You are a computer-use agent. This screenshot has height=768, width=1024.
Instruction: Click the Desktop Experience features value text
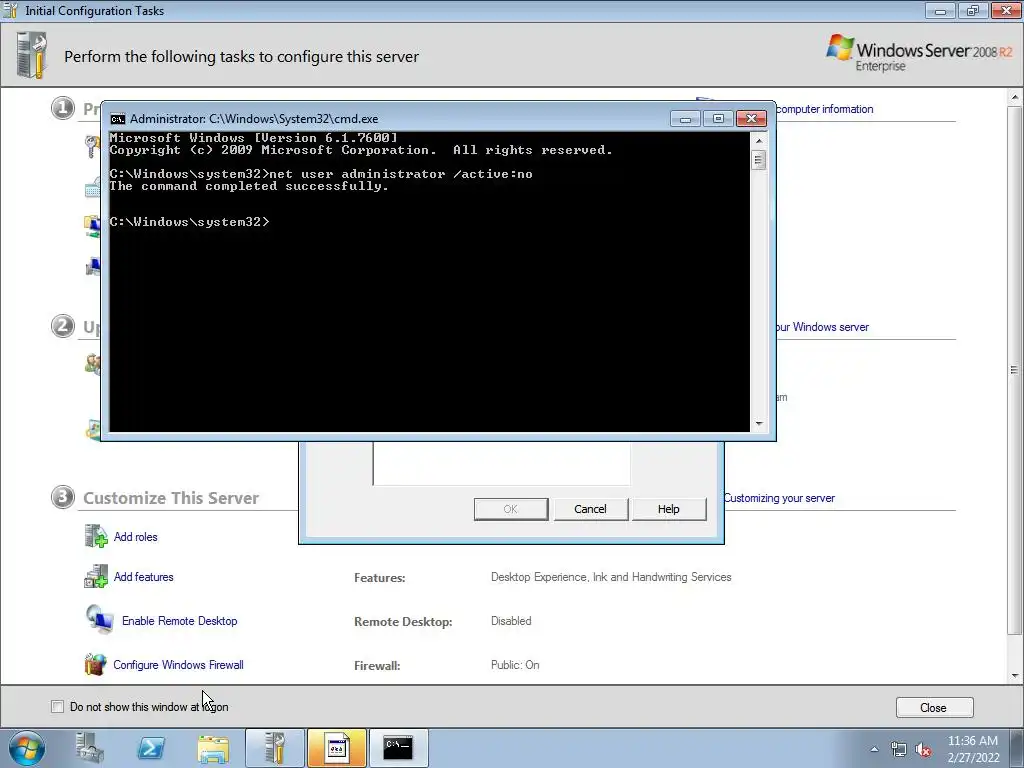pos(611,577)
